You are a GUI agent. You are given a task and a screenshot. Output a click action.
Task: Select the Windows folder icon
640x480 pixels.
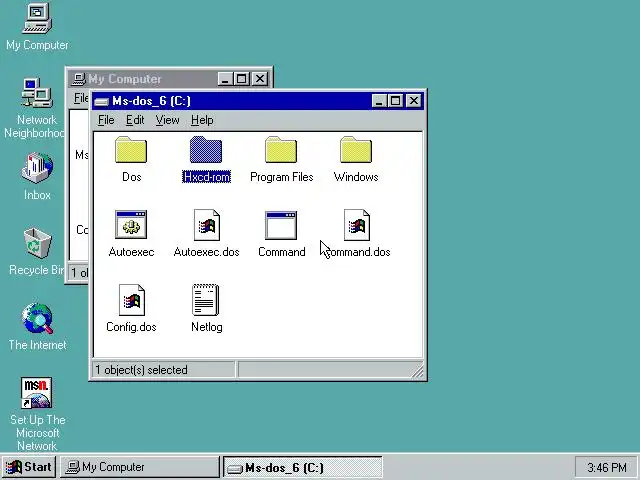pyautogui.click(x=356, y=149)
